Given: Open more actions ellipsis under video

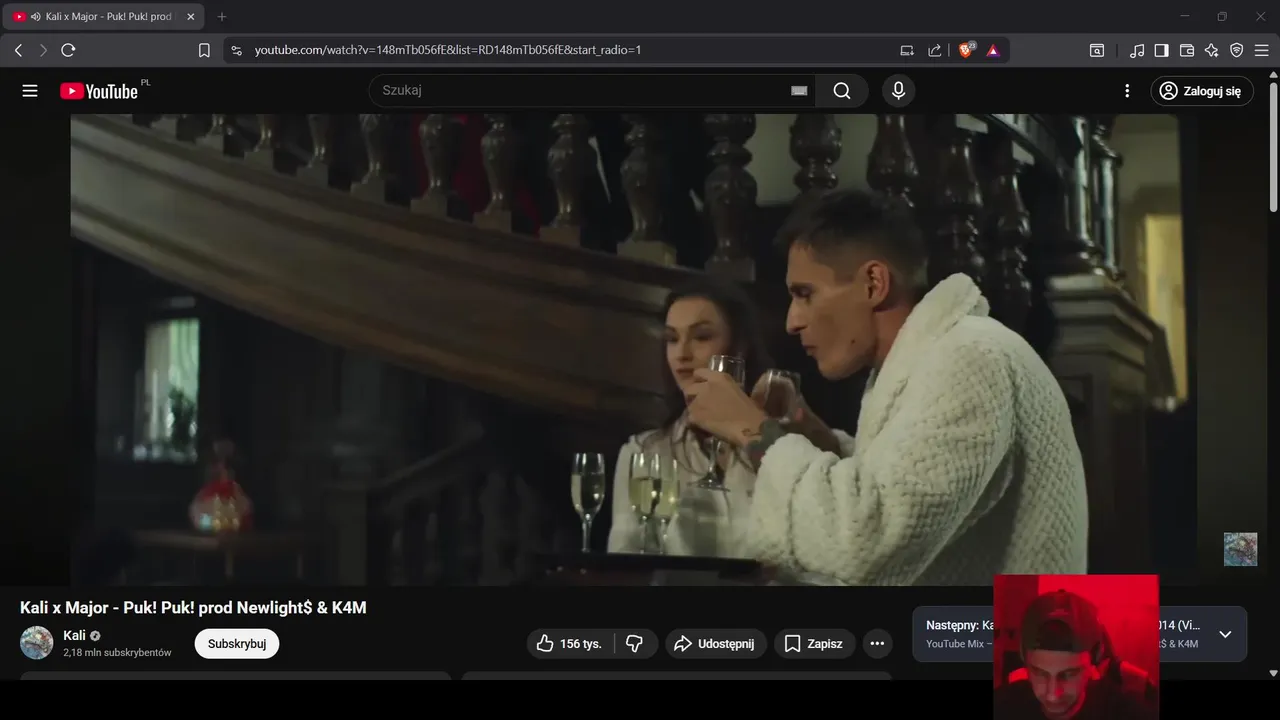Looking at the screenshot, I should pos(877,644).
